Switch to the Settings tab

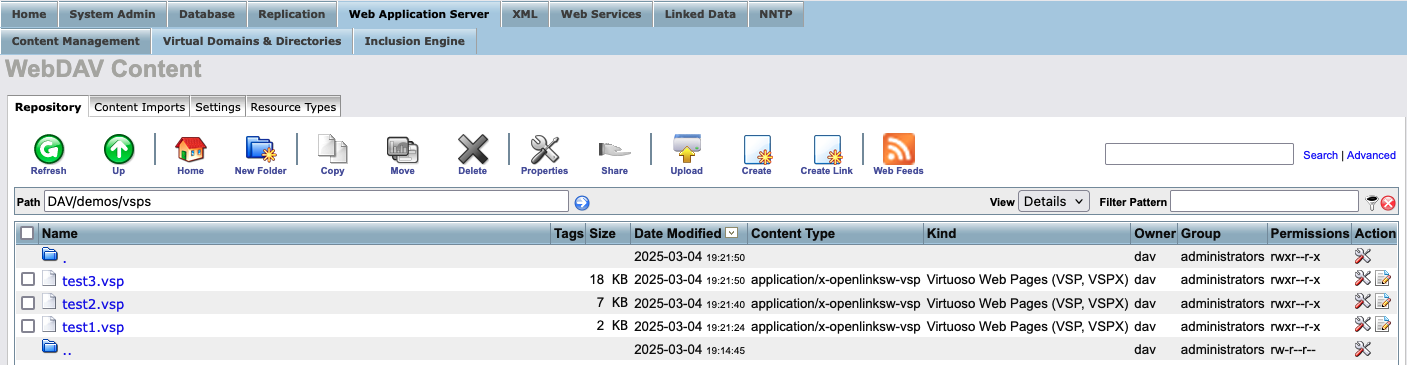pyautogui.click(x=218, y=107)
